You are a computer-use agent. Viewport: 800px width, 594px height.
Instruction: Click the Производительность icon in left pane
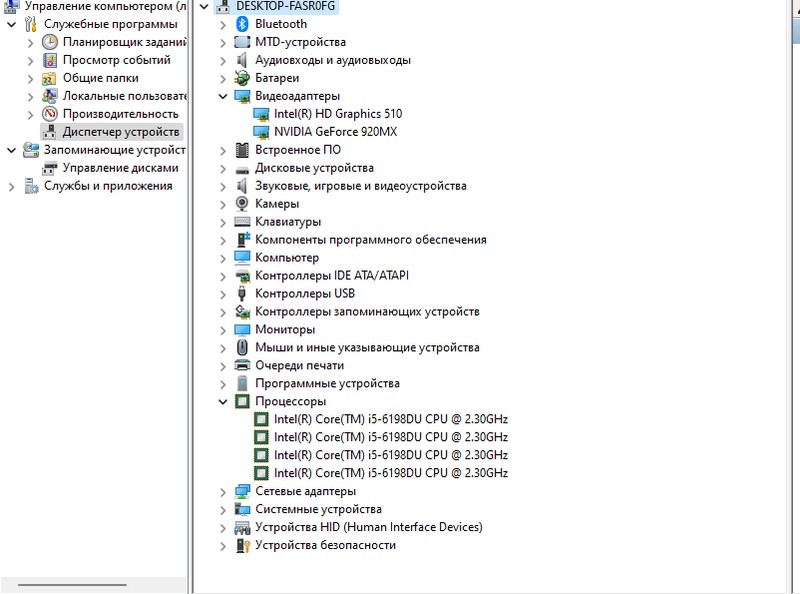point(50,114)
